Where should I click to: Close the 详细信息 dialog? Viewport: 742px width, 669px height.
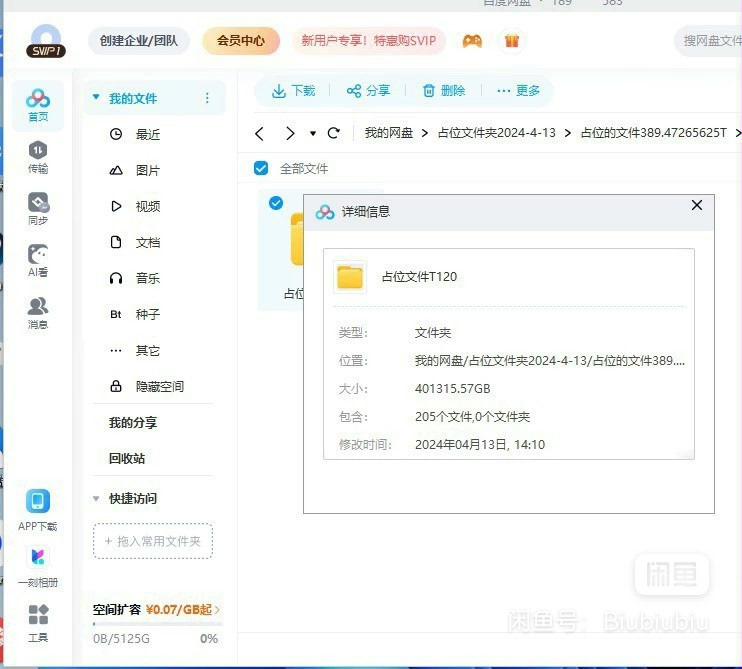coord(697,205)
